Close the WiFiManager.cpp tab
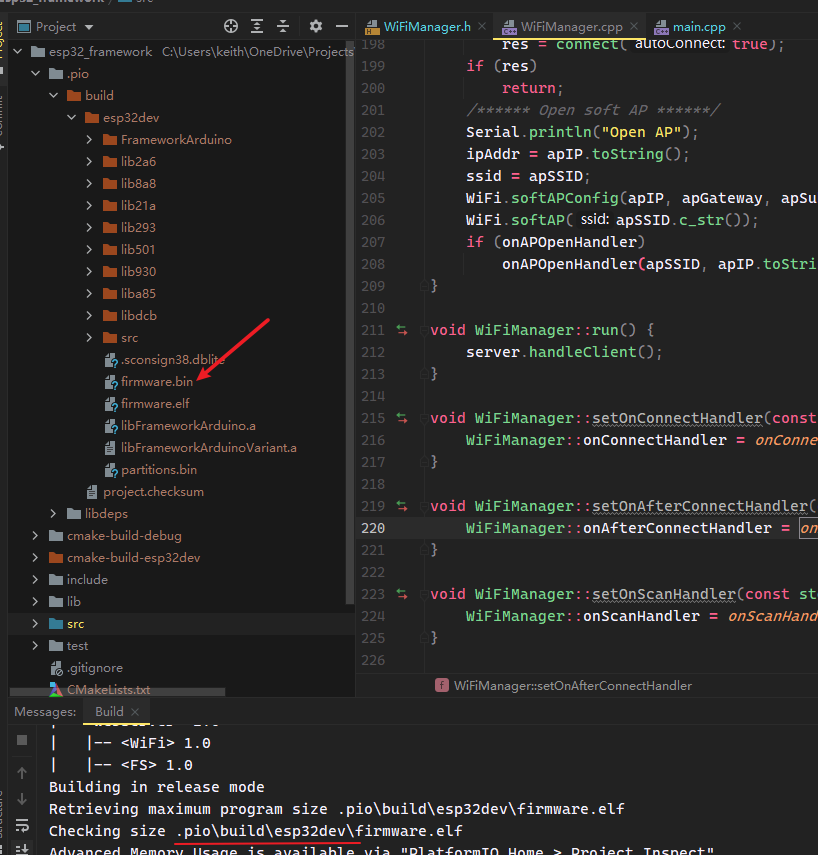The height and width of the screenshot is (855, 818). click(x=634, y=26)
